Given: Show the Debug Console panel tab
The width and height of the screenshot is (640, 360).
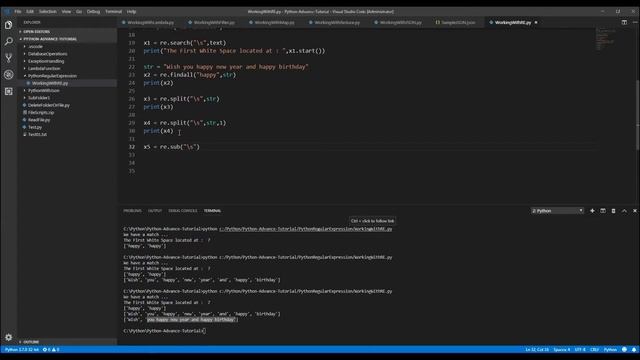Looking at the screenshot, I should click(x=182, y=211).
